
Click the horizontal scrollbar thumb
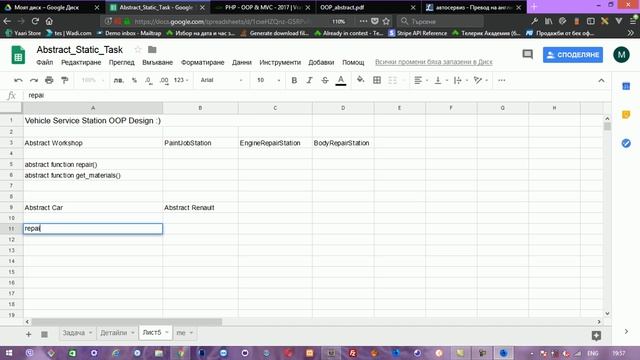pyautogui.click(x=127, y=322)
